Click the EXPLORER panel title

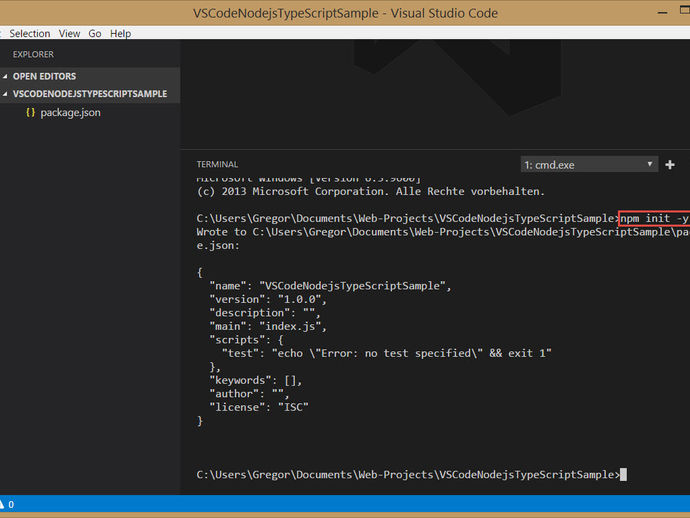tap(33, 55)
